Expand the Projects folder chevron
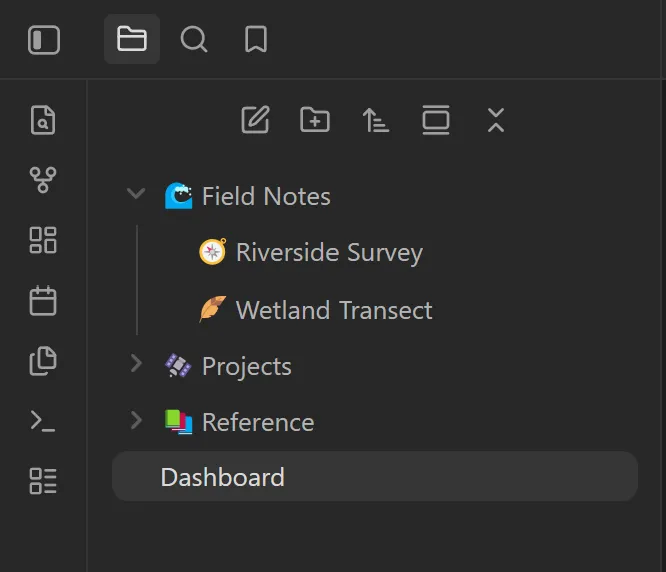Viewport: 666px width, 572px height. (x=136, y=363)
